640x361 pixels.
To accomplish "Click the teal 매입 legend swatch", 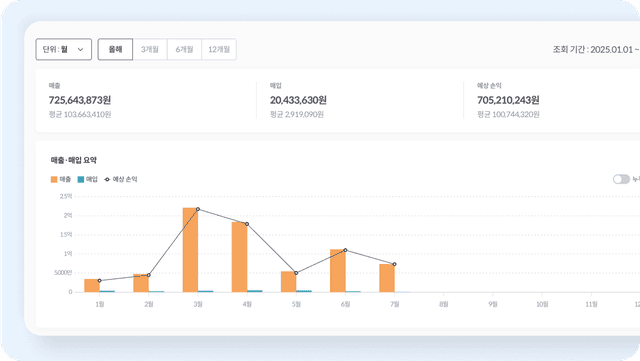I will click(x=81, y=179).
